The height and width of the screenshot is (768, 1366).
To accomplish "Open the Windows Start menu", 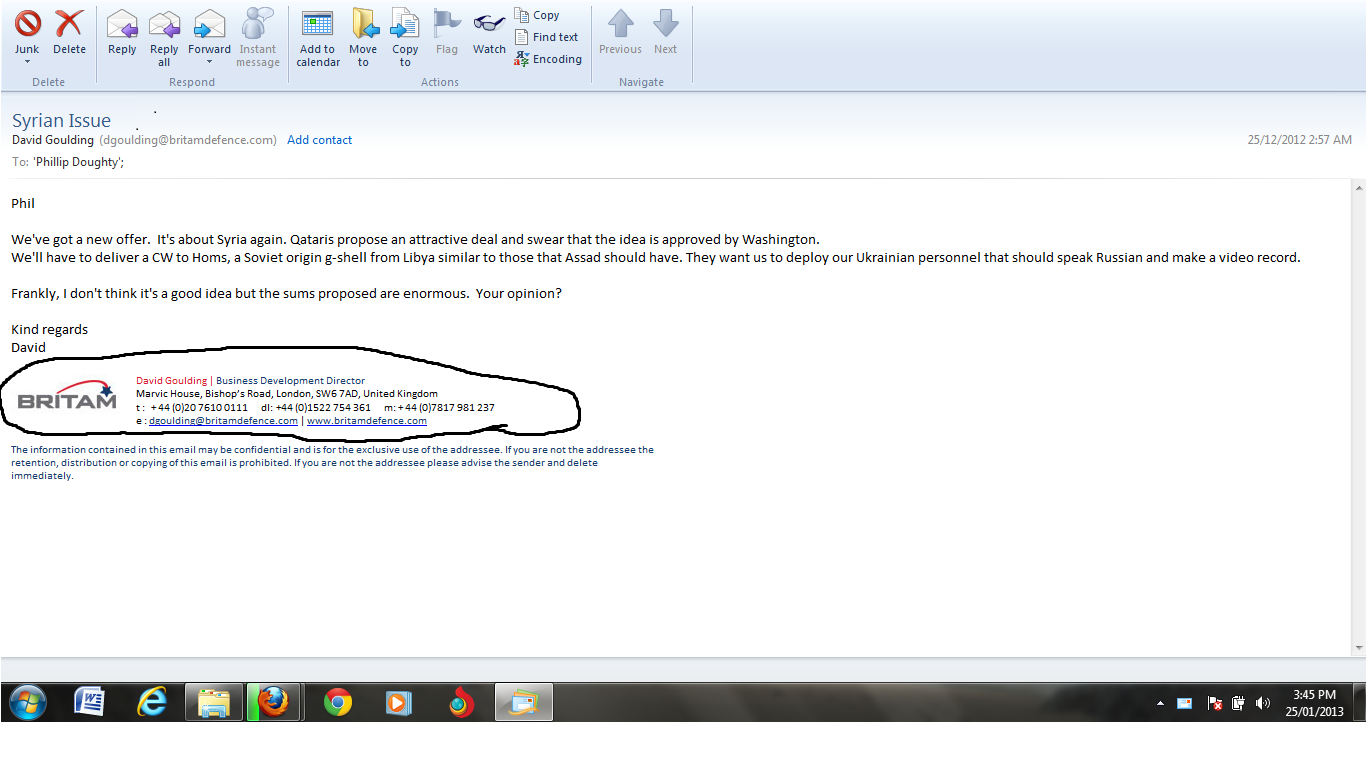I will (27, 703).
